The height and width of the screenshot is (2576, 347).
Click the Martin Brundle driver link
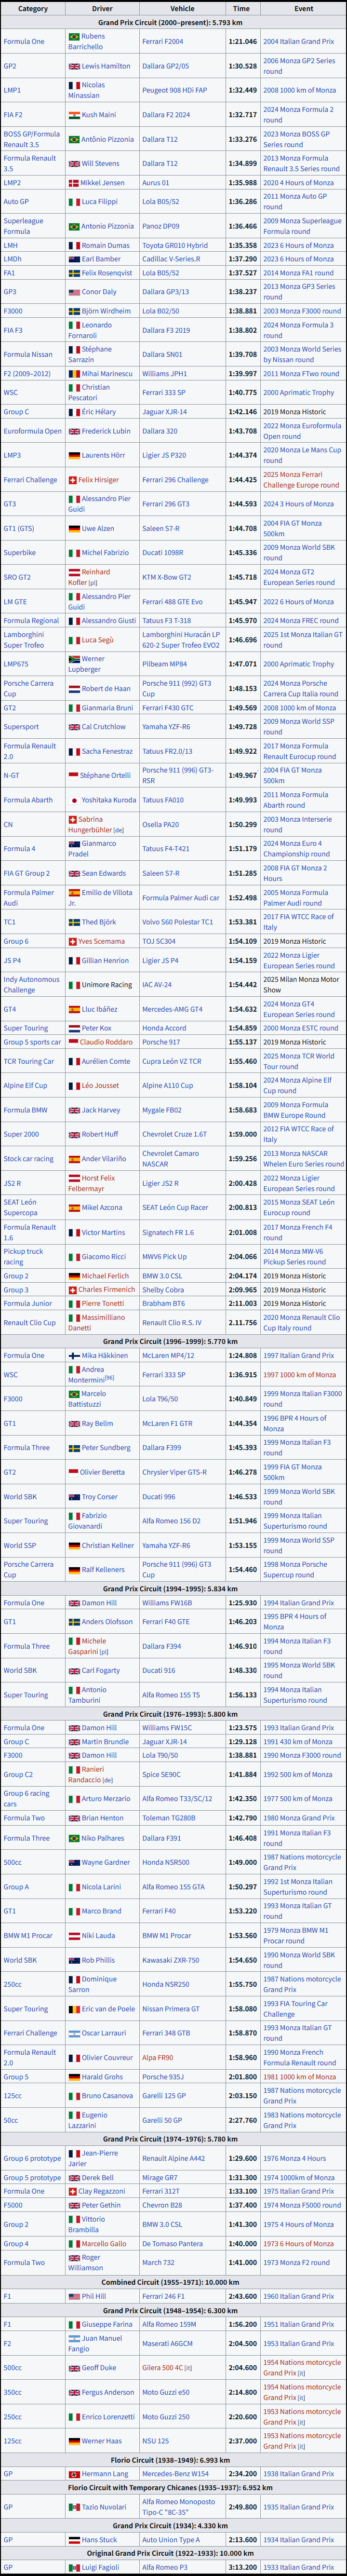(x=105, y=1742)
